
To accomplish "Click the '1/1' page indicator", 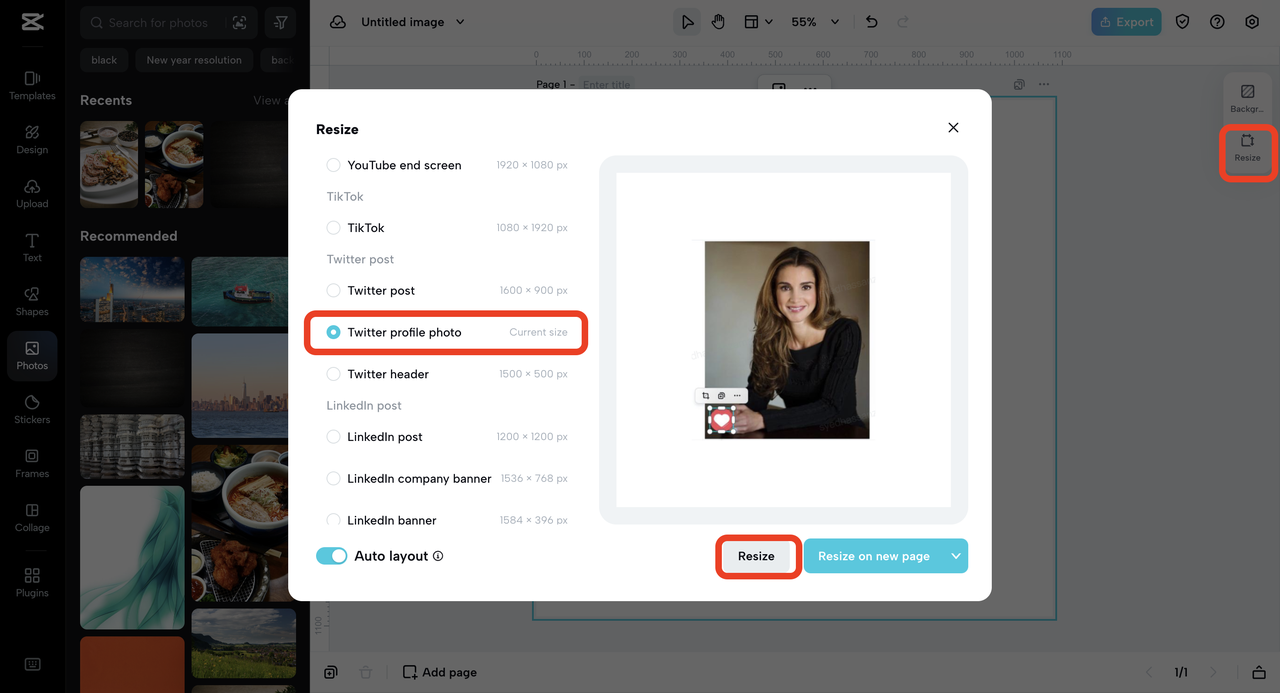I will [x=1181, y=672].
